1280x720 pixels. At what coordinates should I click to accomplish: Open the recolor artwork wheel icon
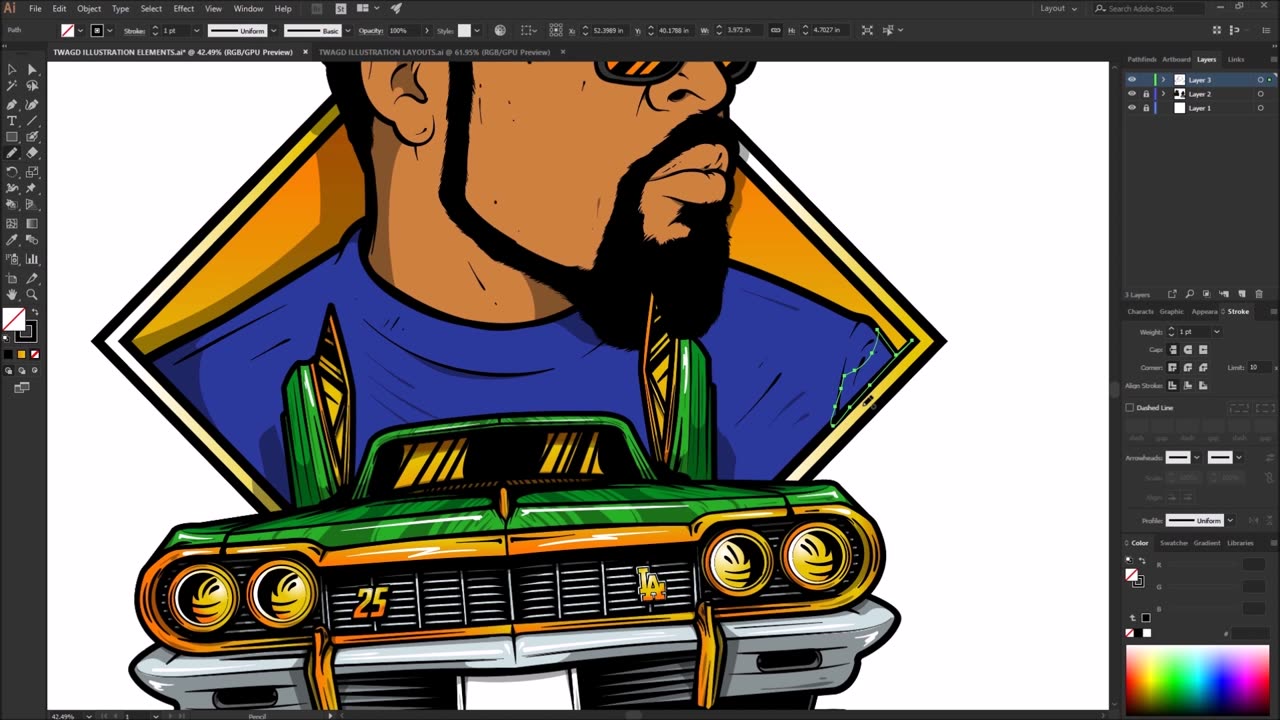(x=500, y=31)
